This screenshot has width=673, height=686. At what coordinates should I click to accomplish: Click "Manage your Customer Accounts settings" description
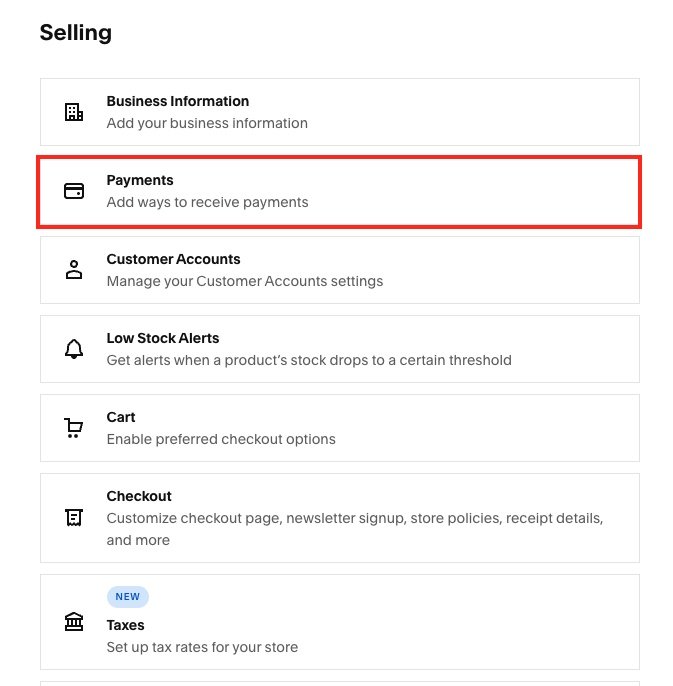coord(244,281)
